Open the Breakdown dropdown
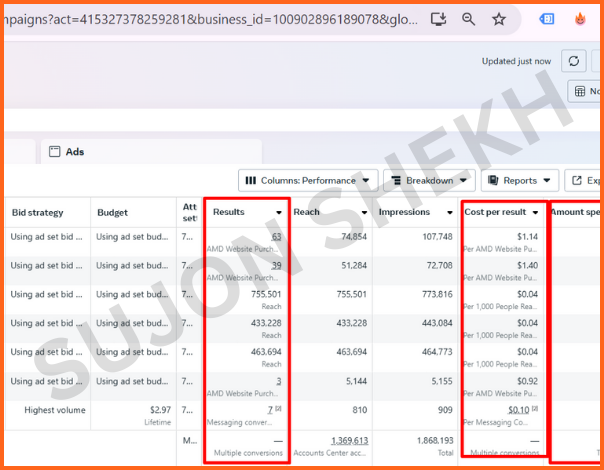Screen dimensions: 604x470 427,181
